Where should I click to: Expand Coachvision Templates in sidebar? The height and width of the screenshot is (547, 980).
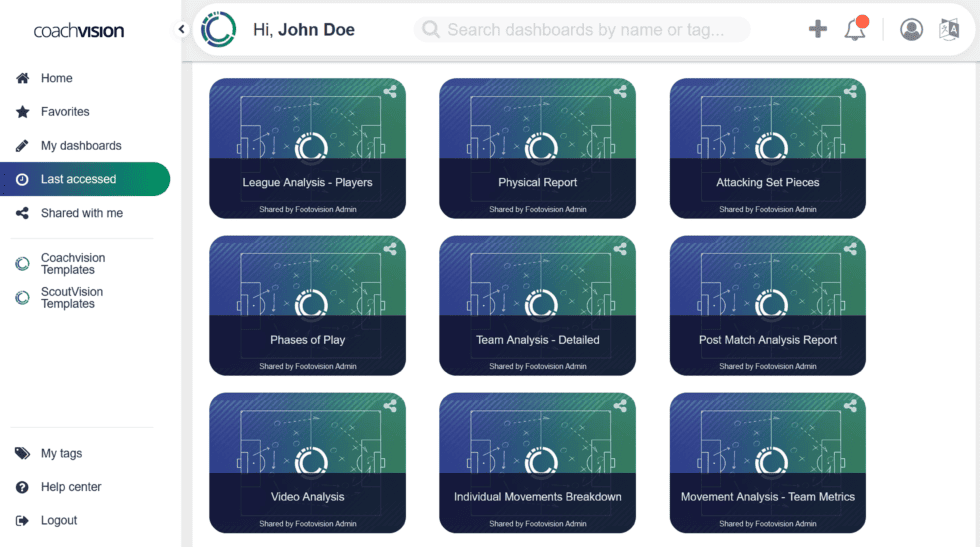(72, 264)
